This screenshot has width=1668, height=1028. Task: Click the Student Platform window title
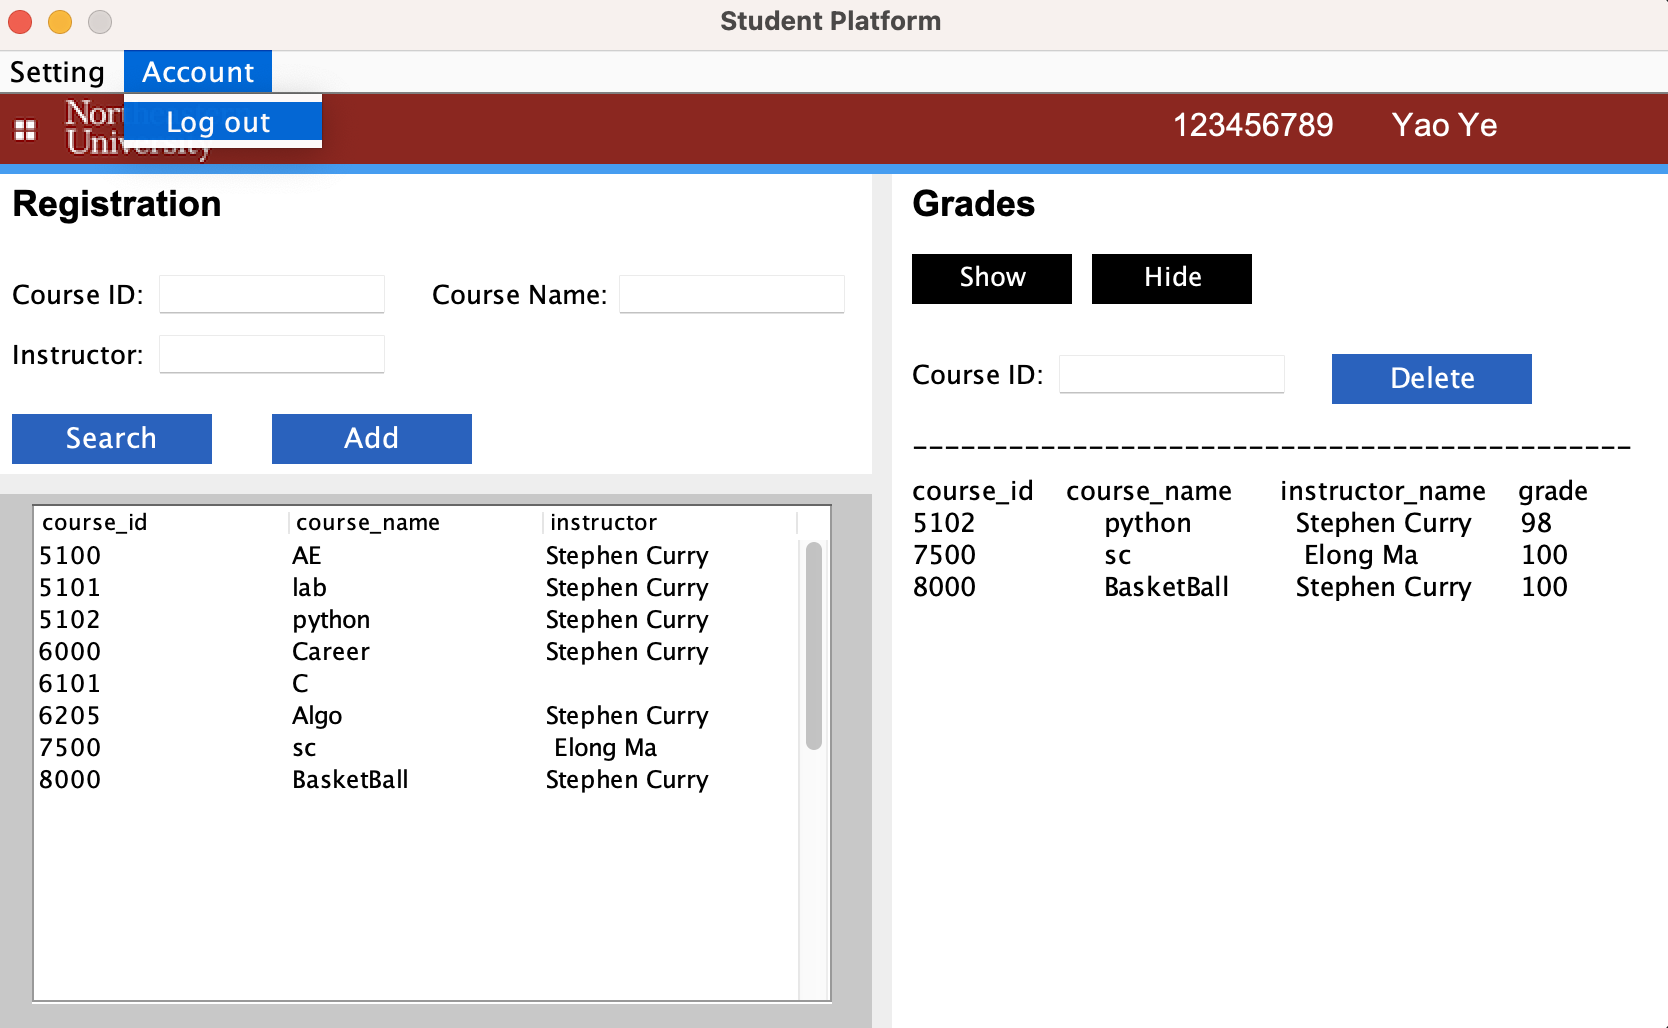click(831, 21)
